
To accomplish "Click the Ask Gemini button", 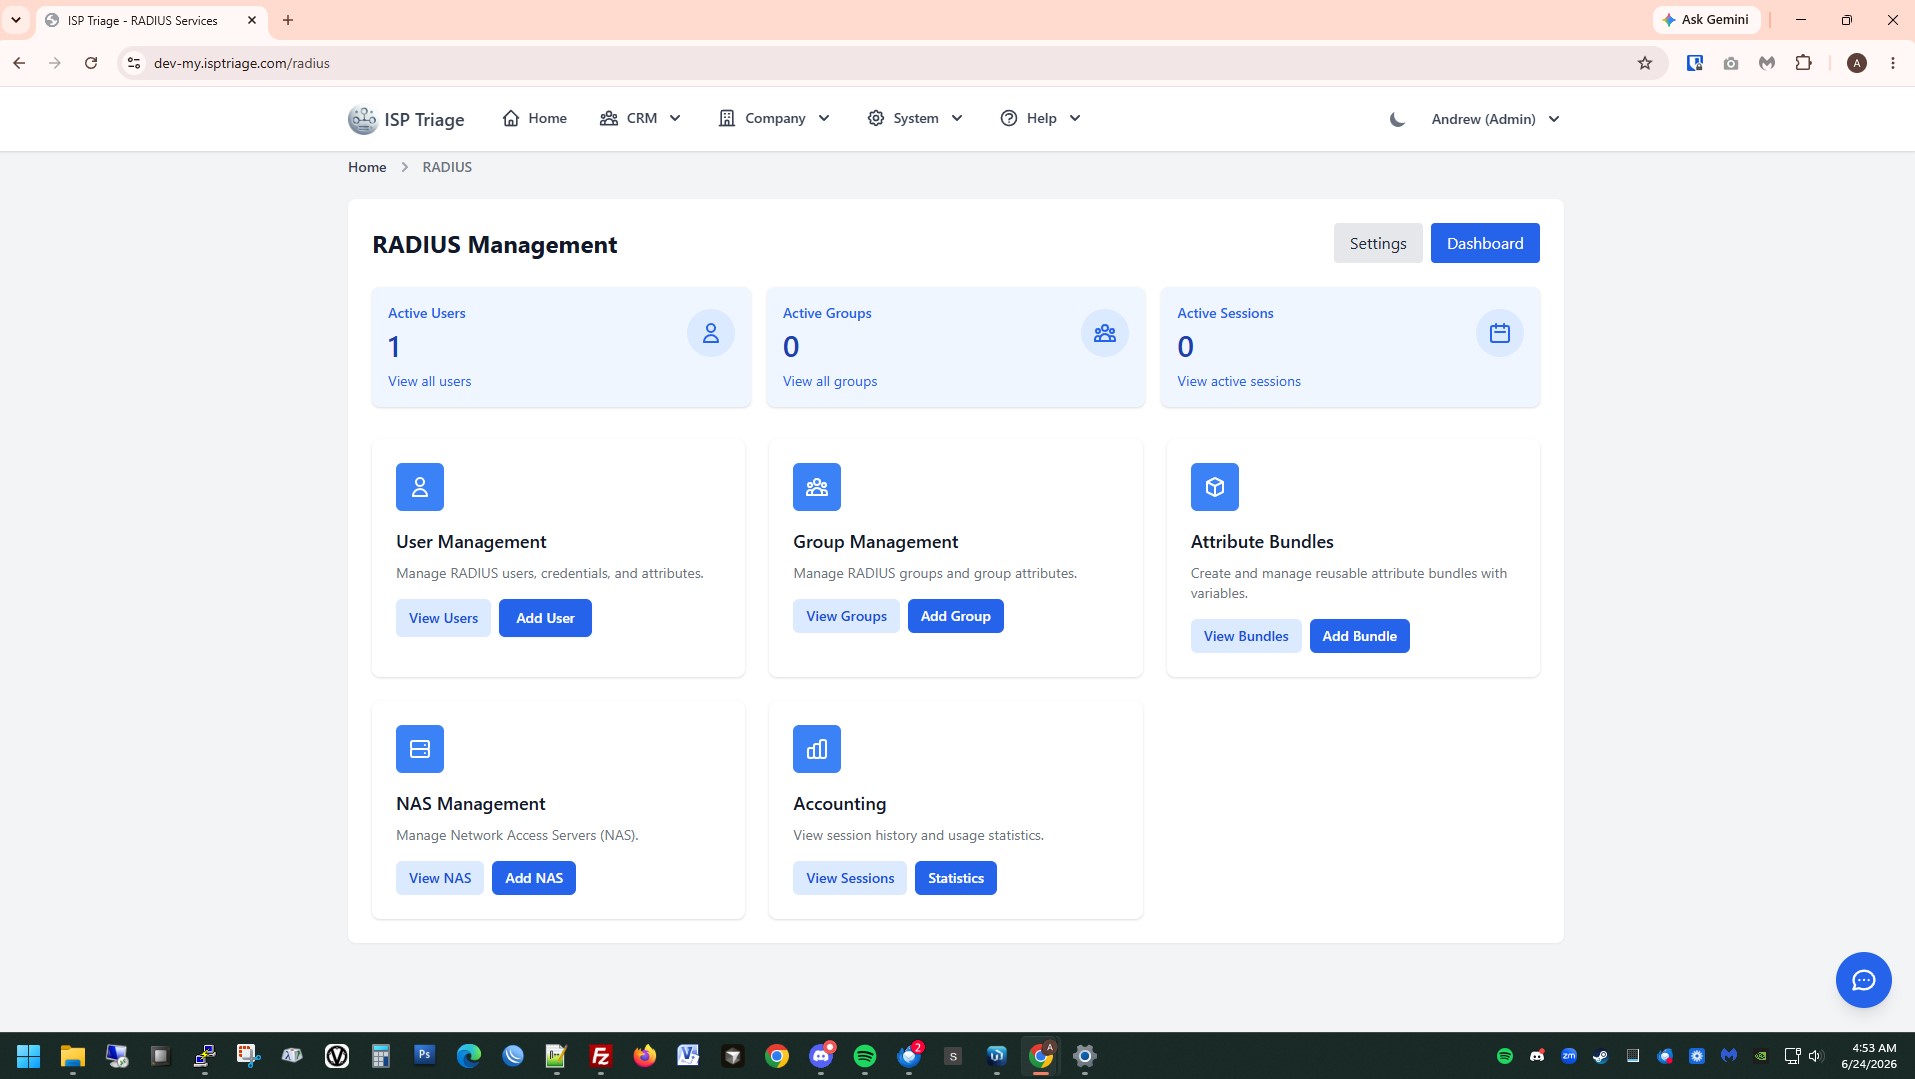I will [1706, 19].
